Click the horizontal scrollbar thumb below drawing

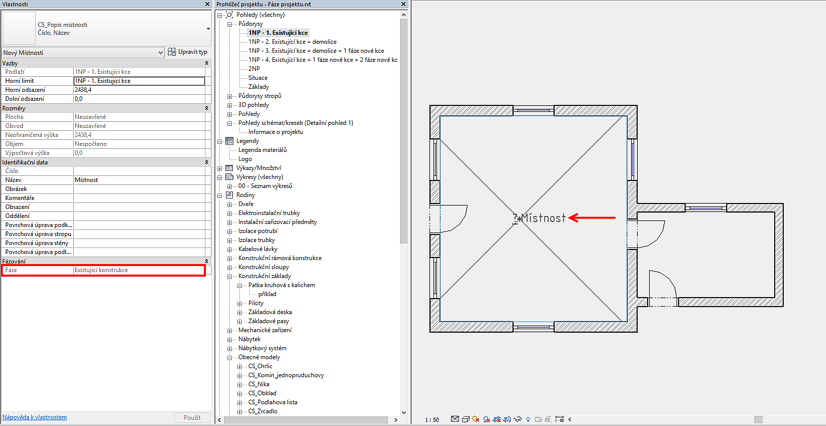tap(757, 420)
